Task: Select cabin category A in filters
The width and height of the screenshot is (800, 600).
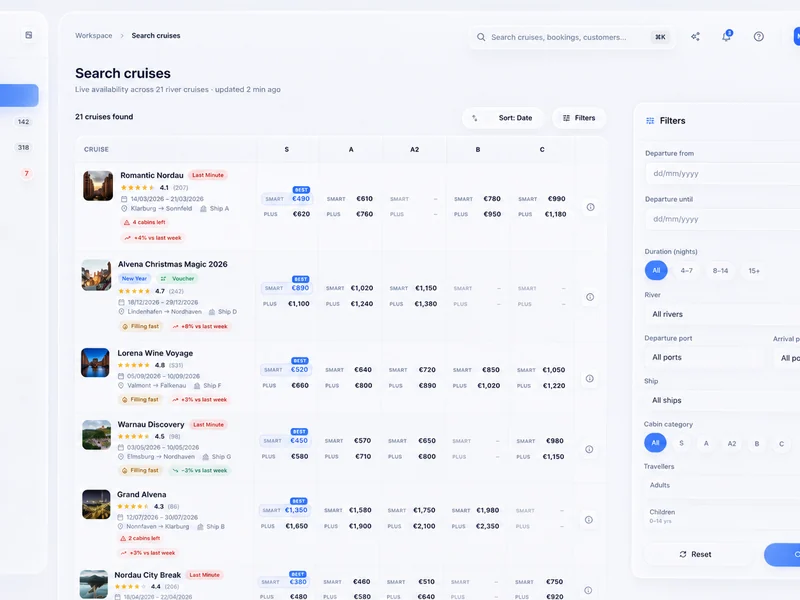Action: 706,443
